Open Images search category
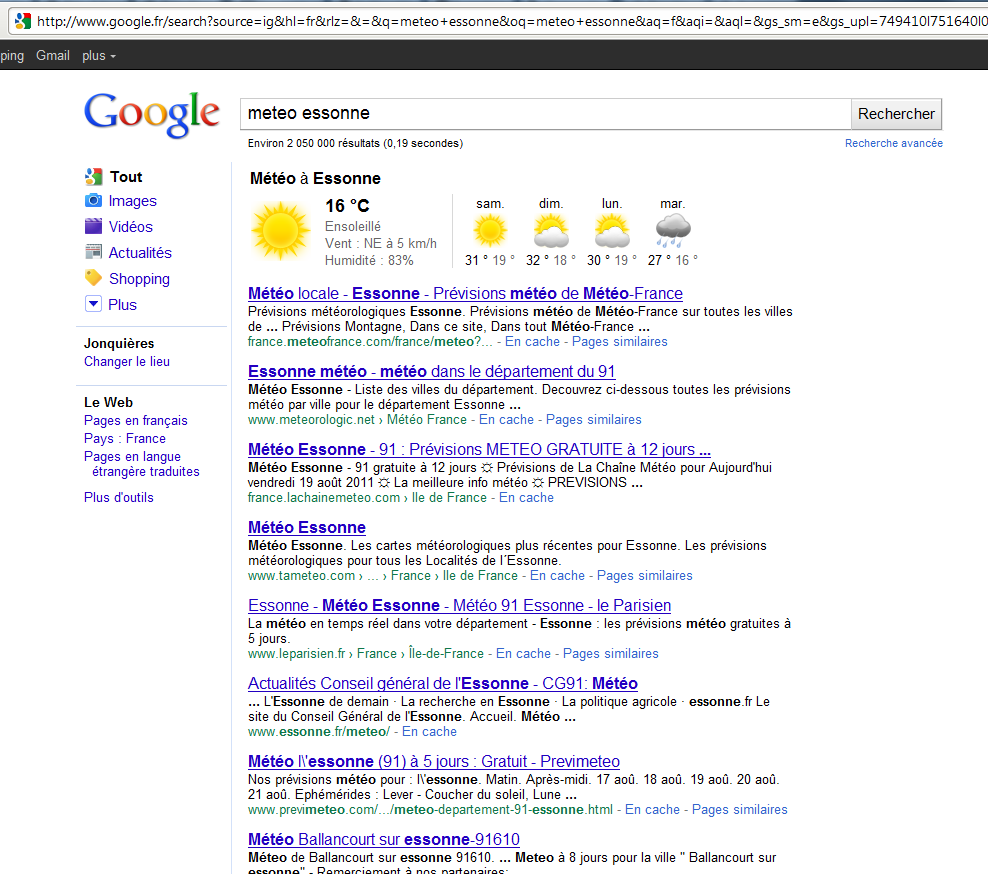 pyautogui.click(x=132, y=201)
